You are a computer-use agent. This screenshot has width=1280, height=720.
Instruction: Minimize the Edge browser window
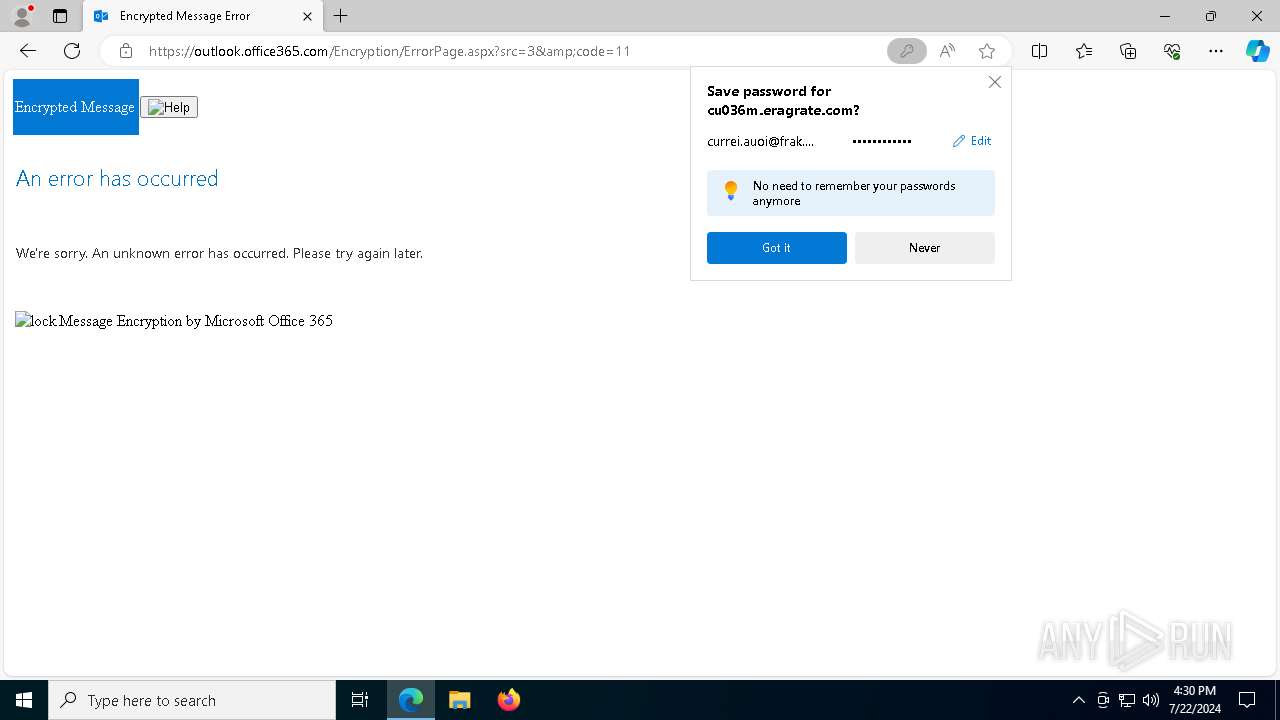click(x=1165, y=16)
